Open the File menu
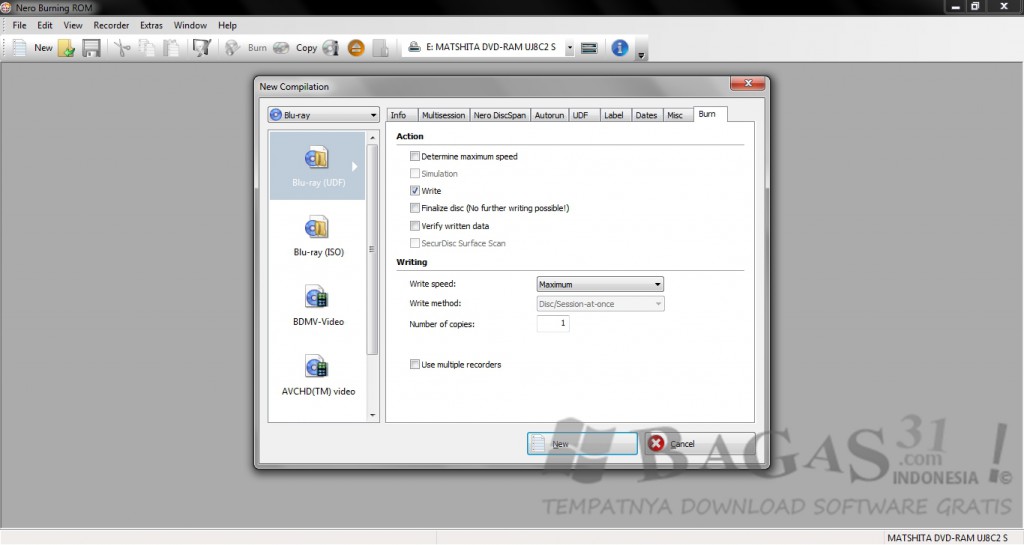 [20, 25]
